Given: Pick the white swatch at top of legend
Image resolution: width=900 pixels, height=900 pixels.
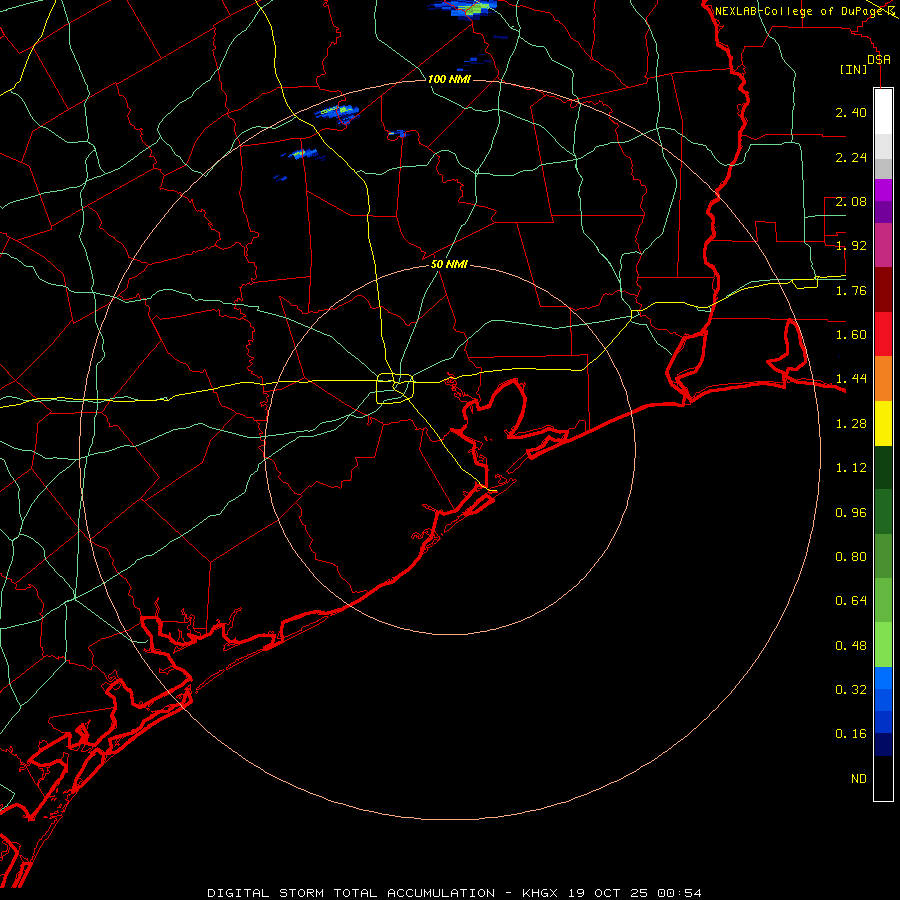Looking at the screenshot, I should click(x=883, y=112).
